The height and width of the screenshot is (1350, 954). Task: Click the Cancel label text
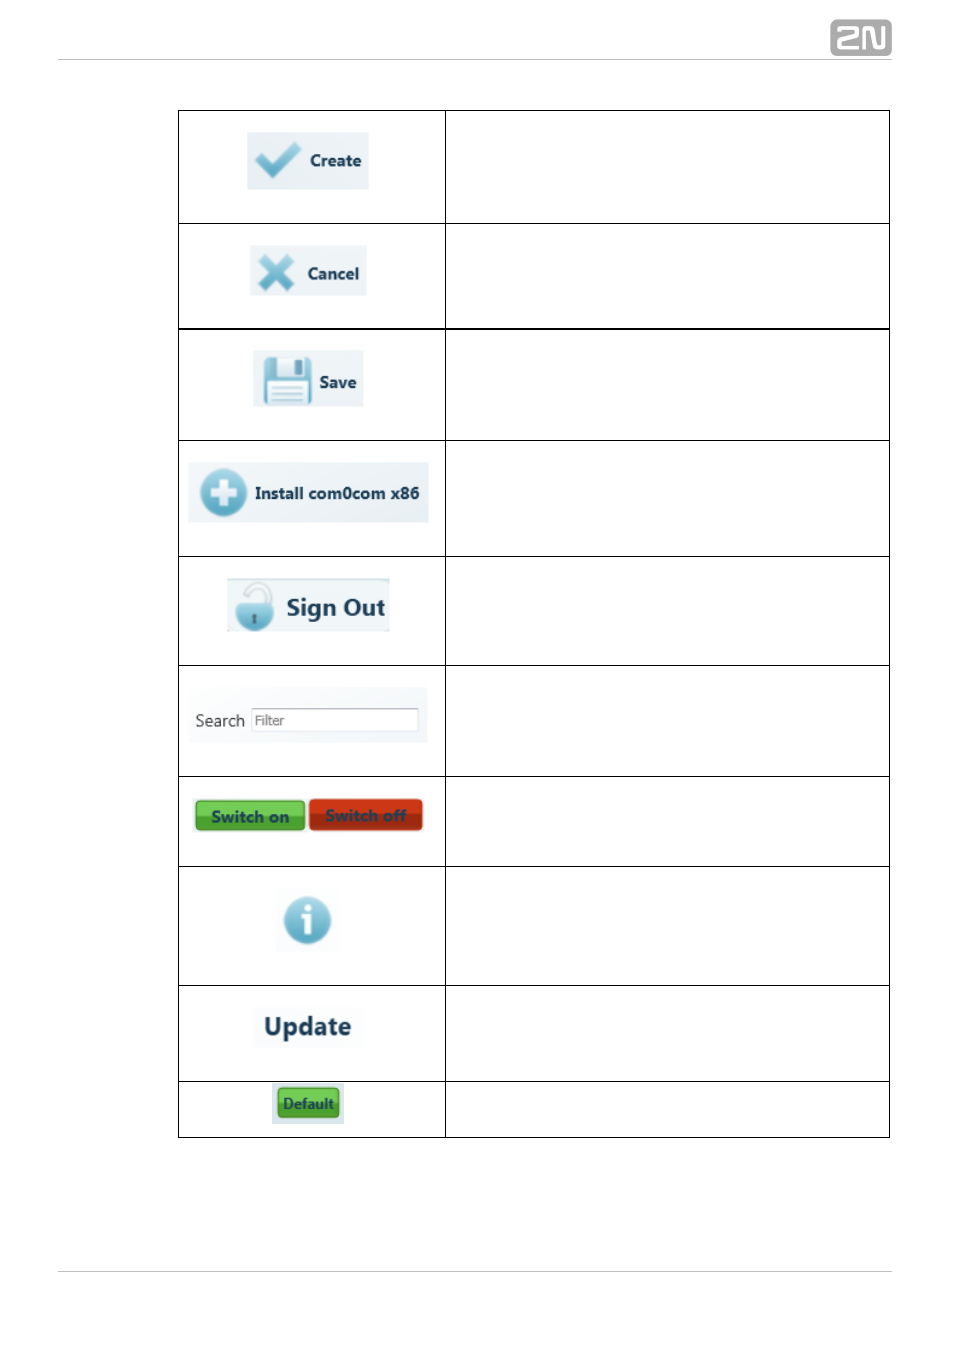click(x=333, y=273)
